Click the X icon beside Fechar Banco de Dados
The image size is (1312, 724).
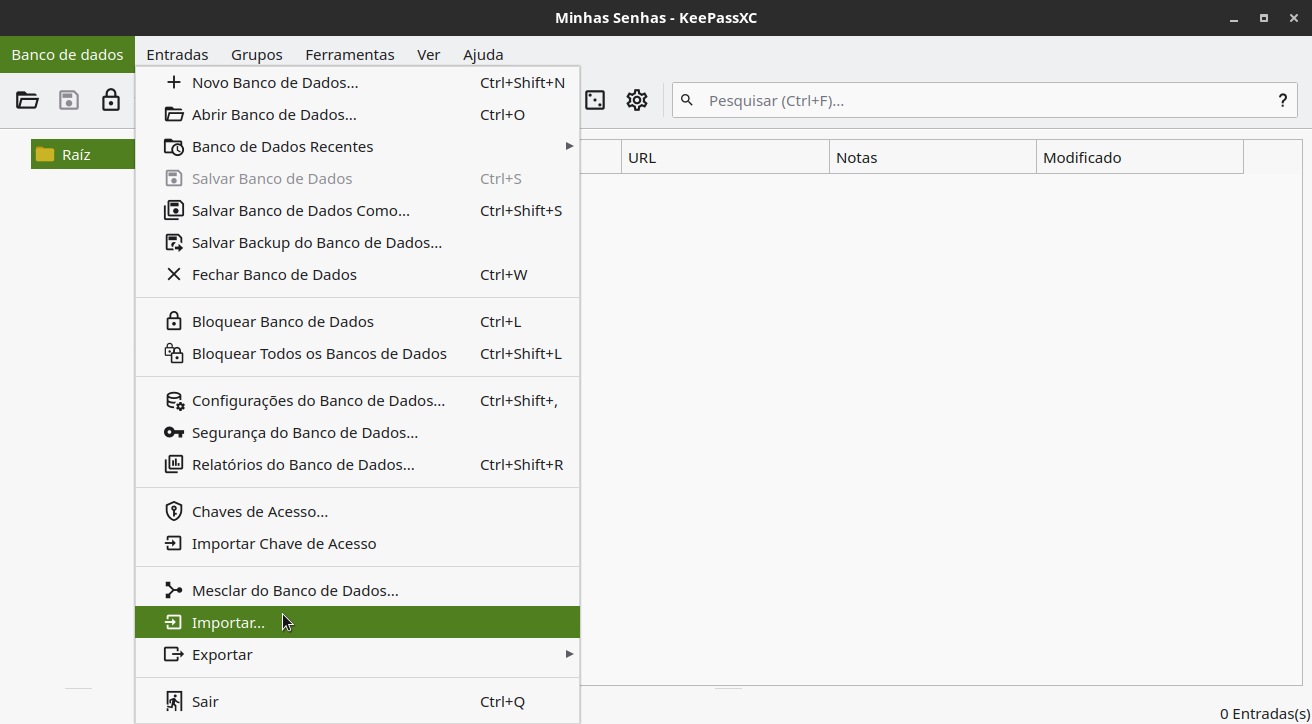pos(174,274)
